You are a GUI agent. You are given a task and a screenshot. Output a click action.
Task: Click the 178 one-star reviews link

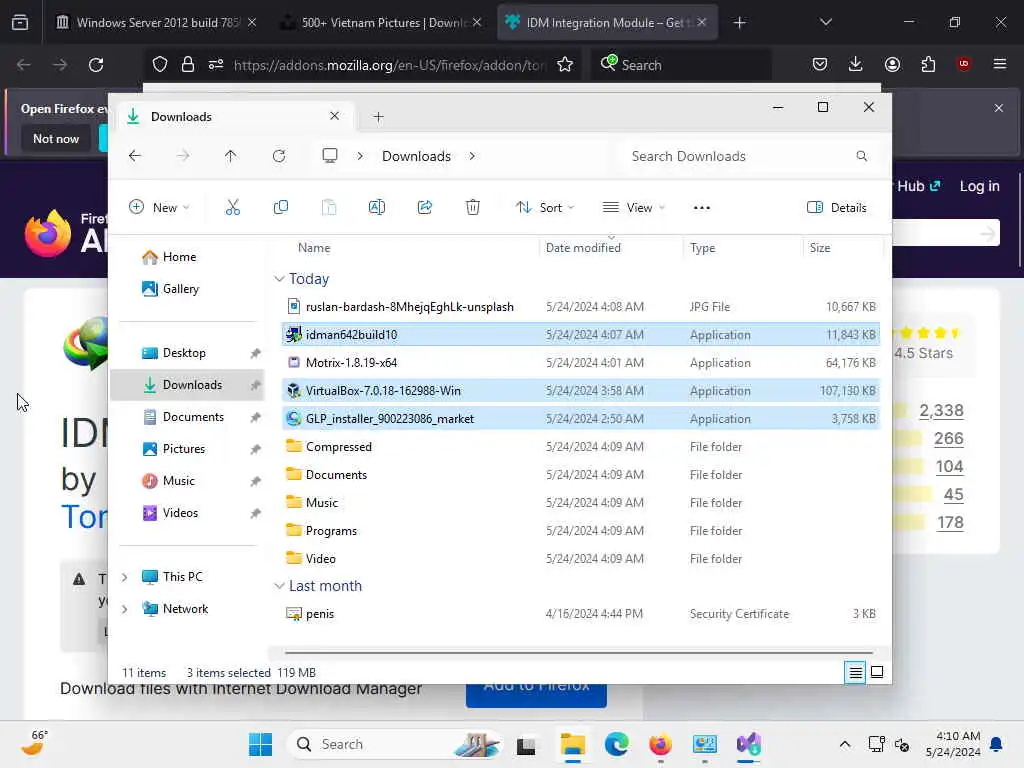(x=950, y=522)
